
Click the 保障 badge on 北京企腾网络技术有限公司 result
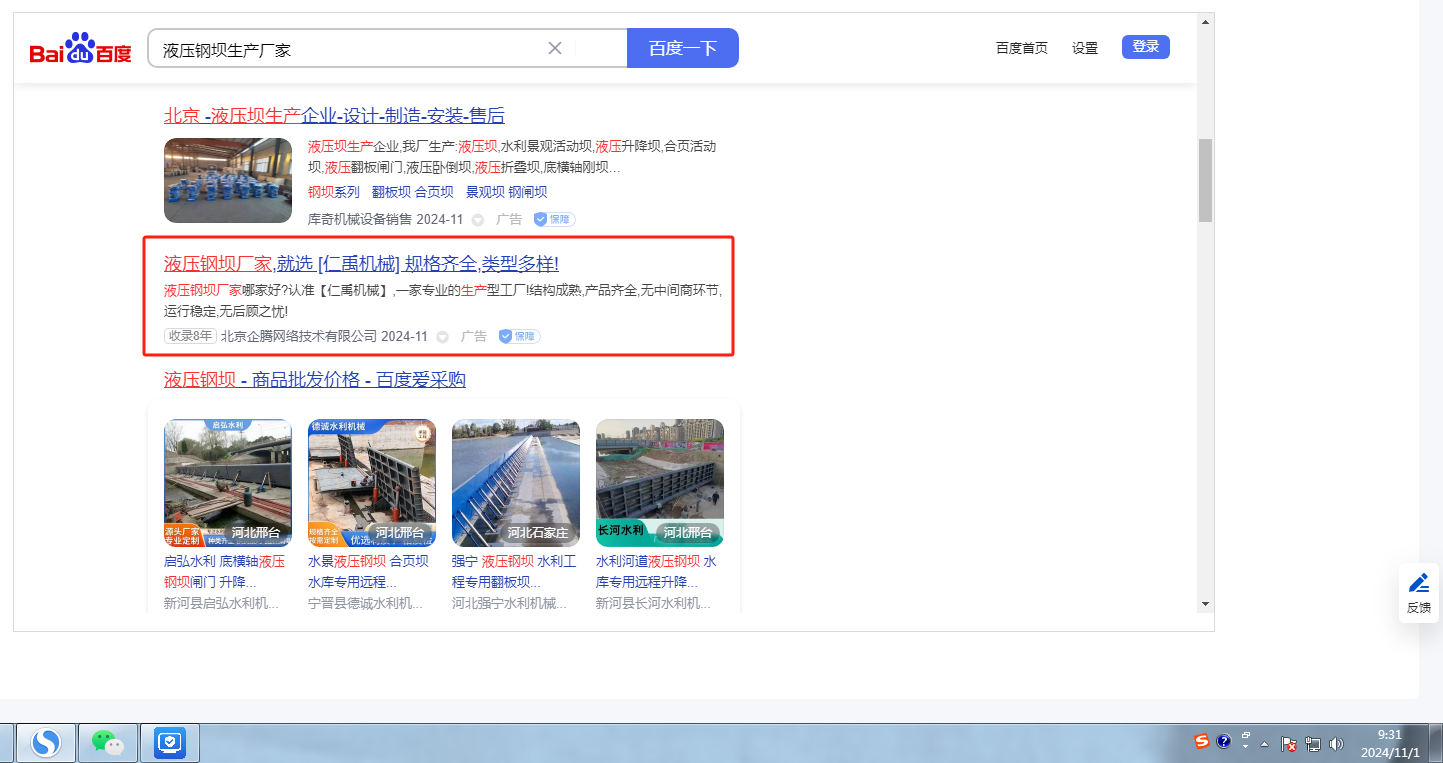[519, 336]
